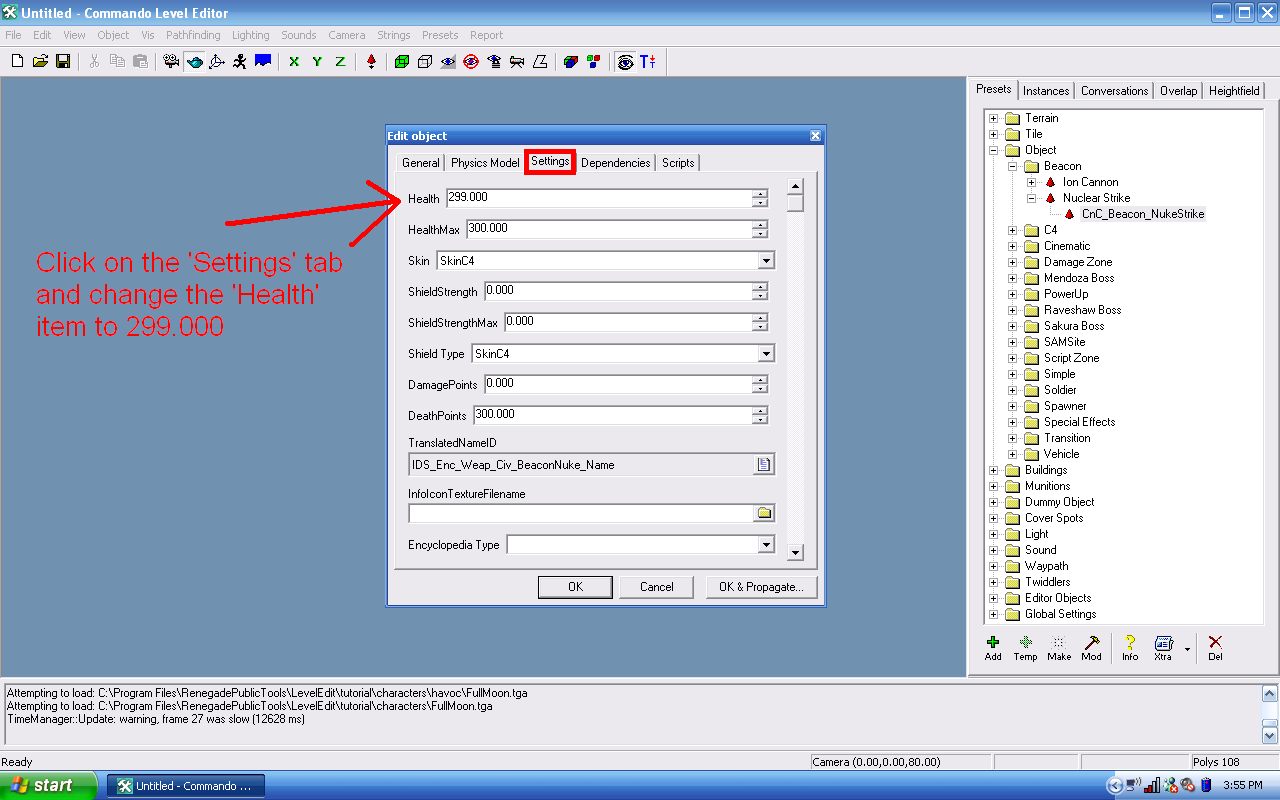The image size is (1280, 800).
Task: Click the OK & Propagate button
Action: [x=761, y=587]
